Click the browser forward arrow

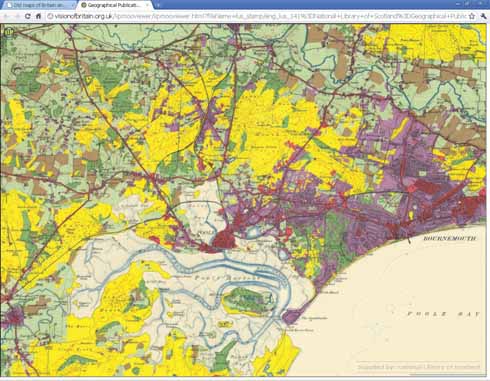coord(17,16)
